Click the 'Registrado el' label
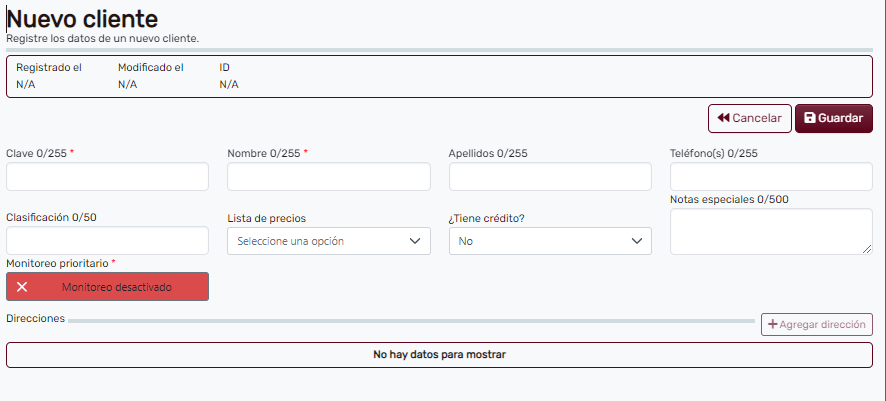 49,68
